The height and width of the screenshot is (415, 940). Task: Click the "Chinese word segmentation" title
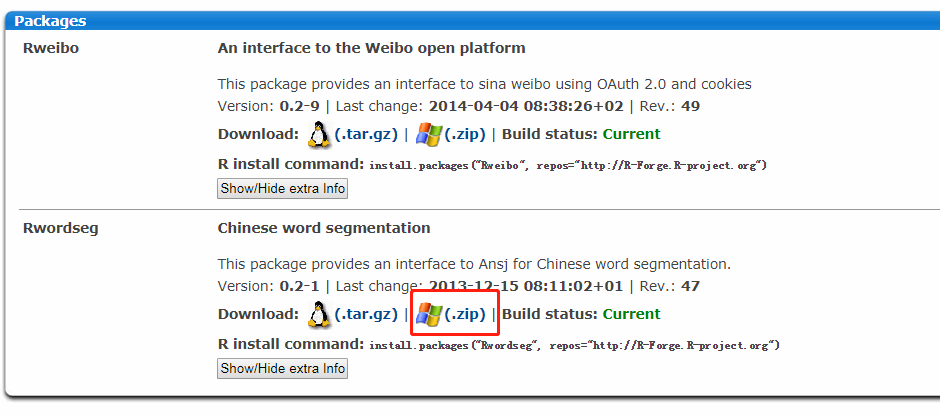(x=324, y=228)
